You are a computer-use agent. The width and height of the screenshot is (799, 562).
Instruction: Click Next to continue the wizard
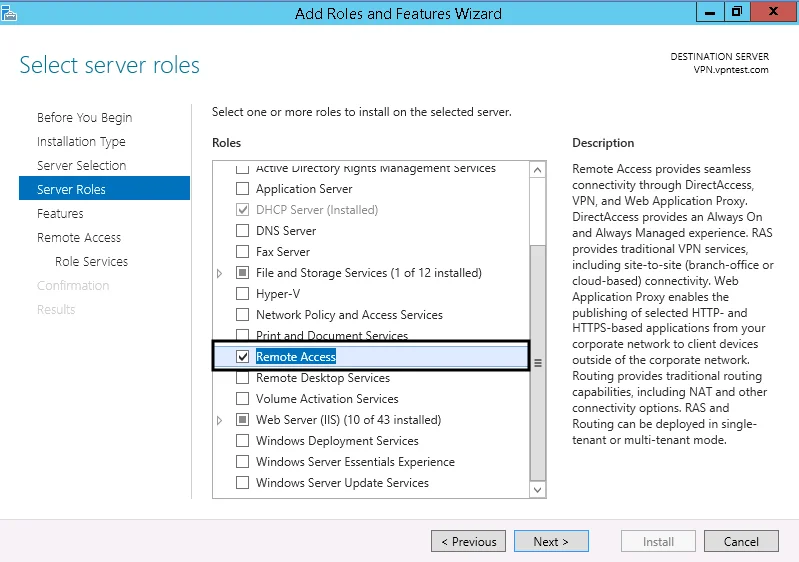[551, 541]
